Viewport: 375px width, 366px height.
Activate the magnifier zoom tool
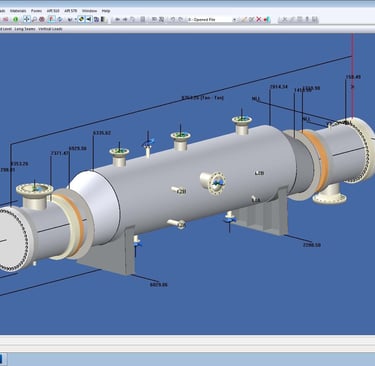pyautogui.click(x=34, y=20)
